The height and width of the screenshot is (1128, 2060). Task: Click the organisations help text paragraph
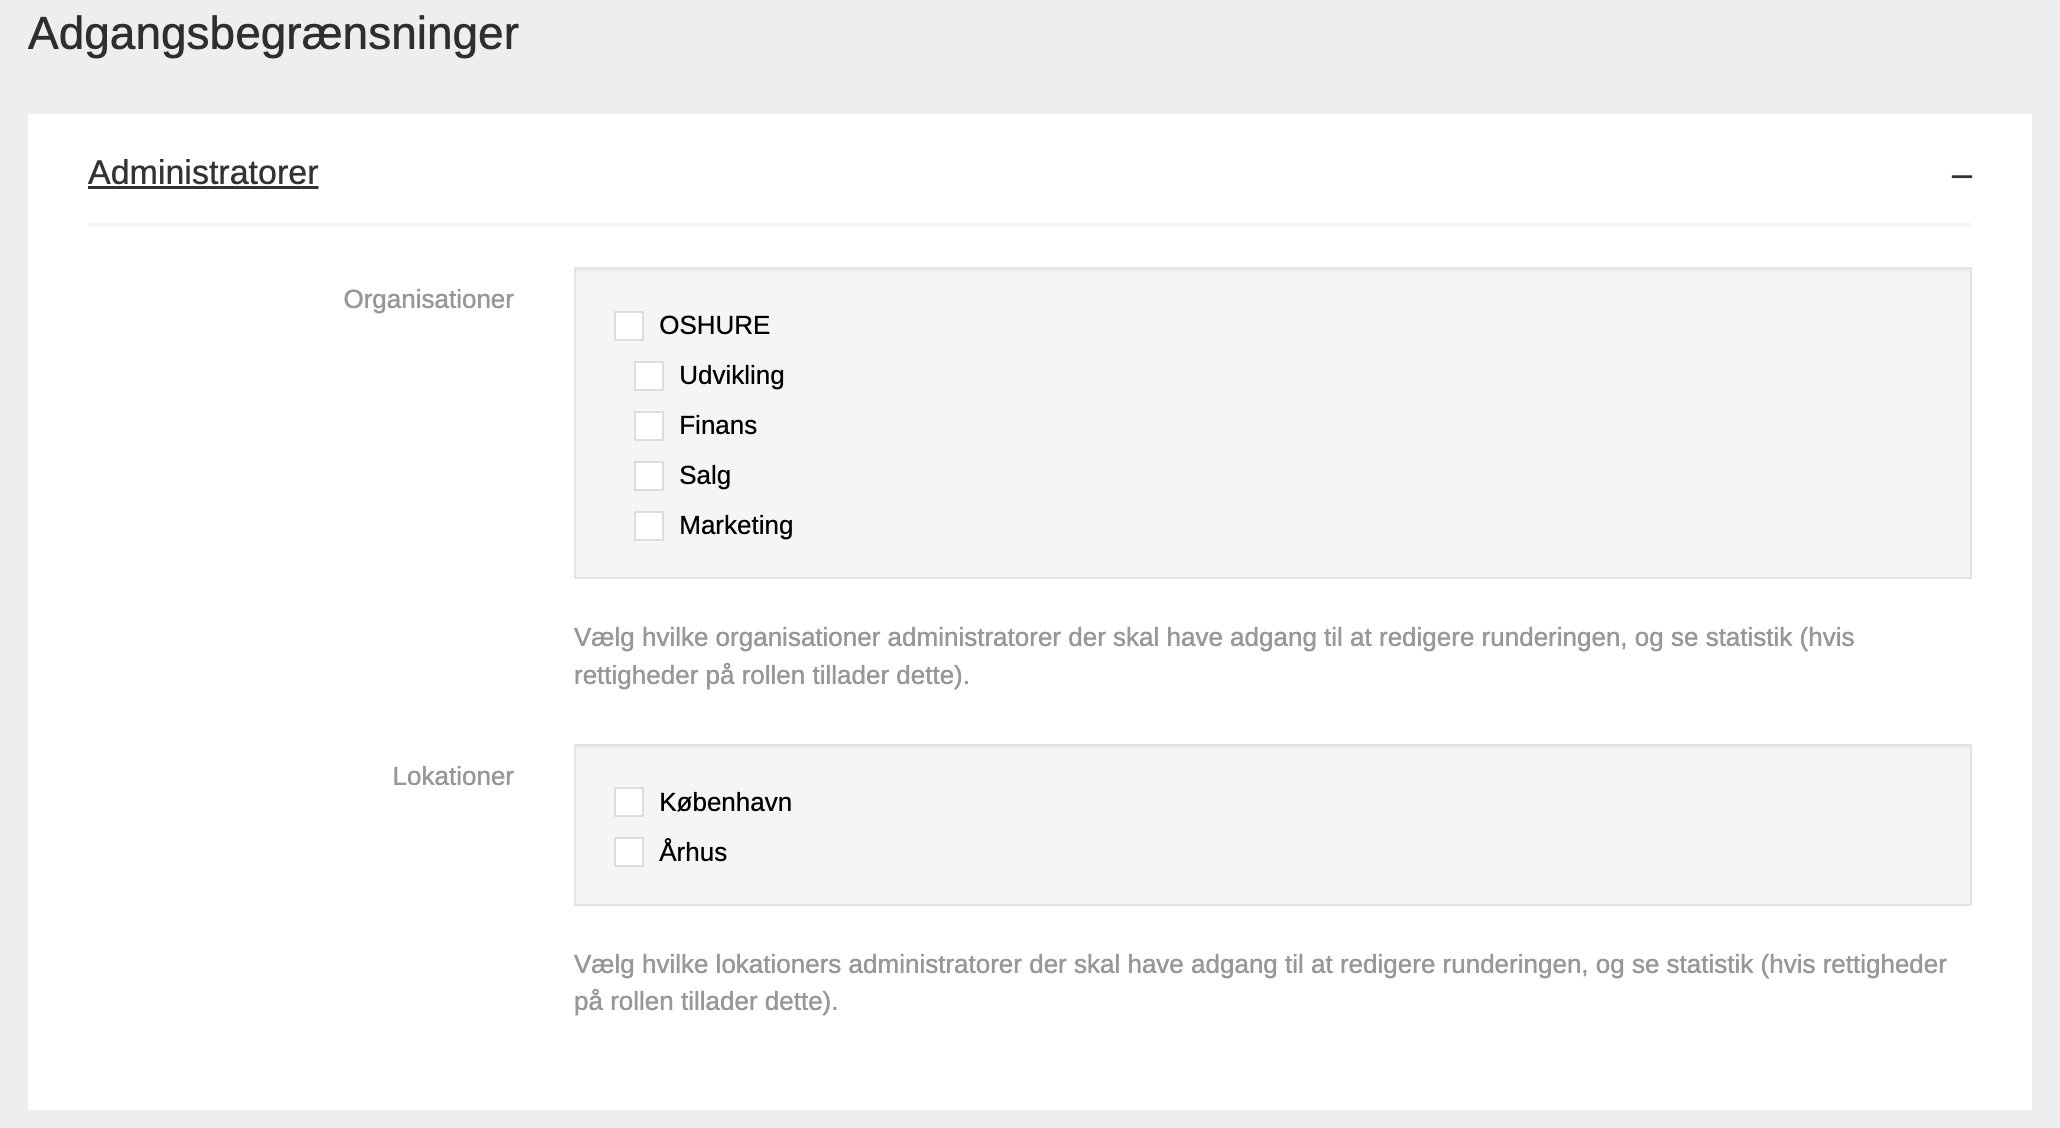(x=1213, y=656)
